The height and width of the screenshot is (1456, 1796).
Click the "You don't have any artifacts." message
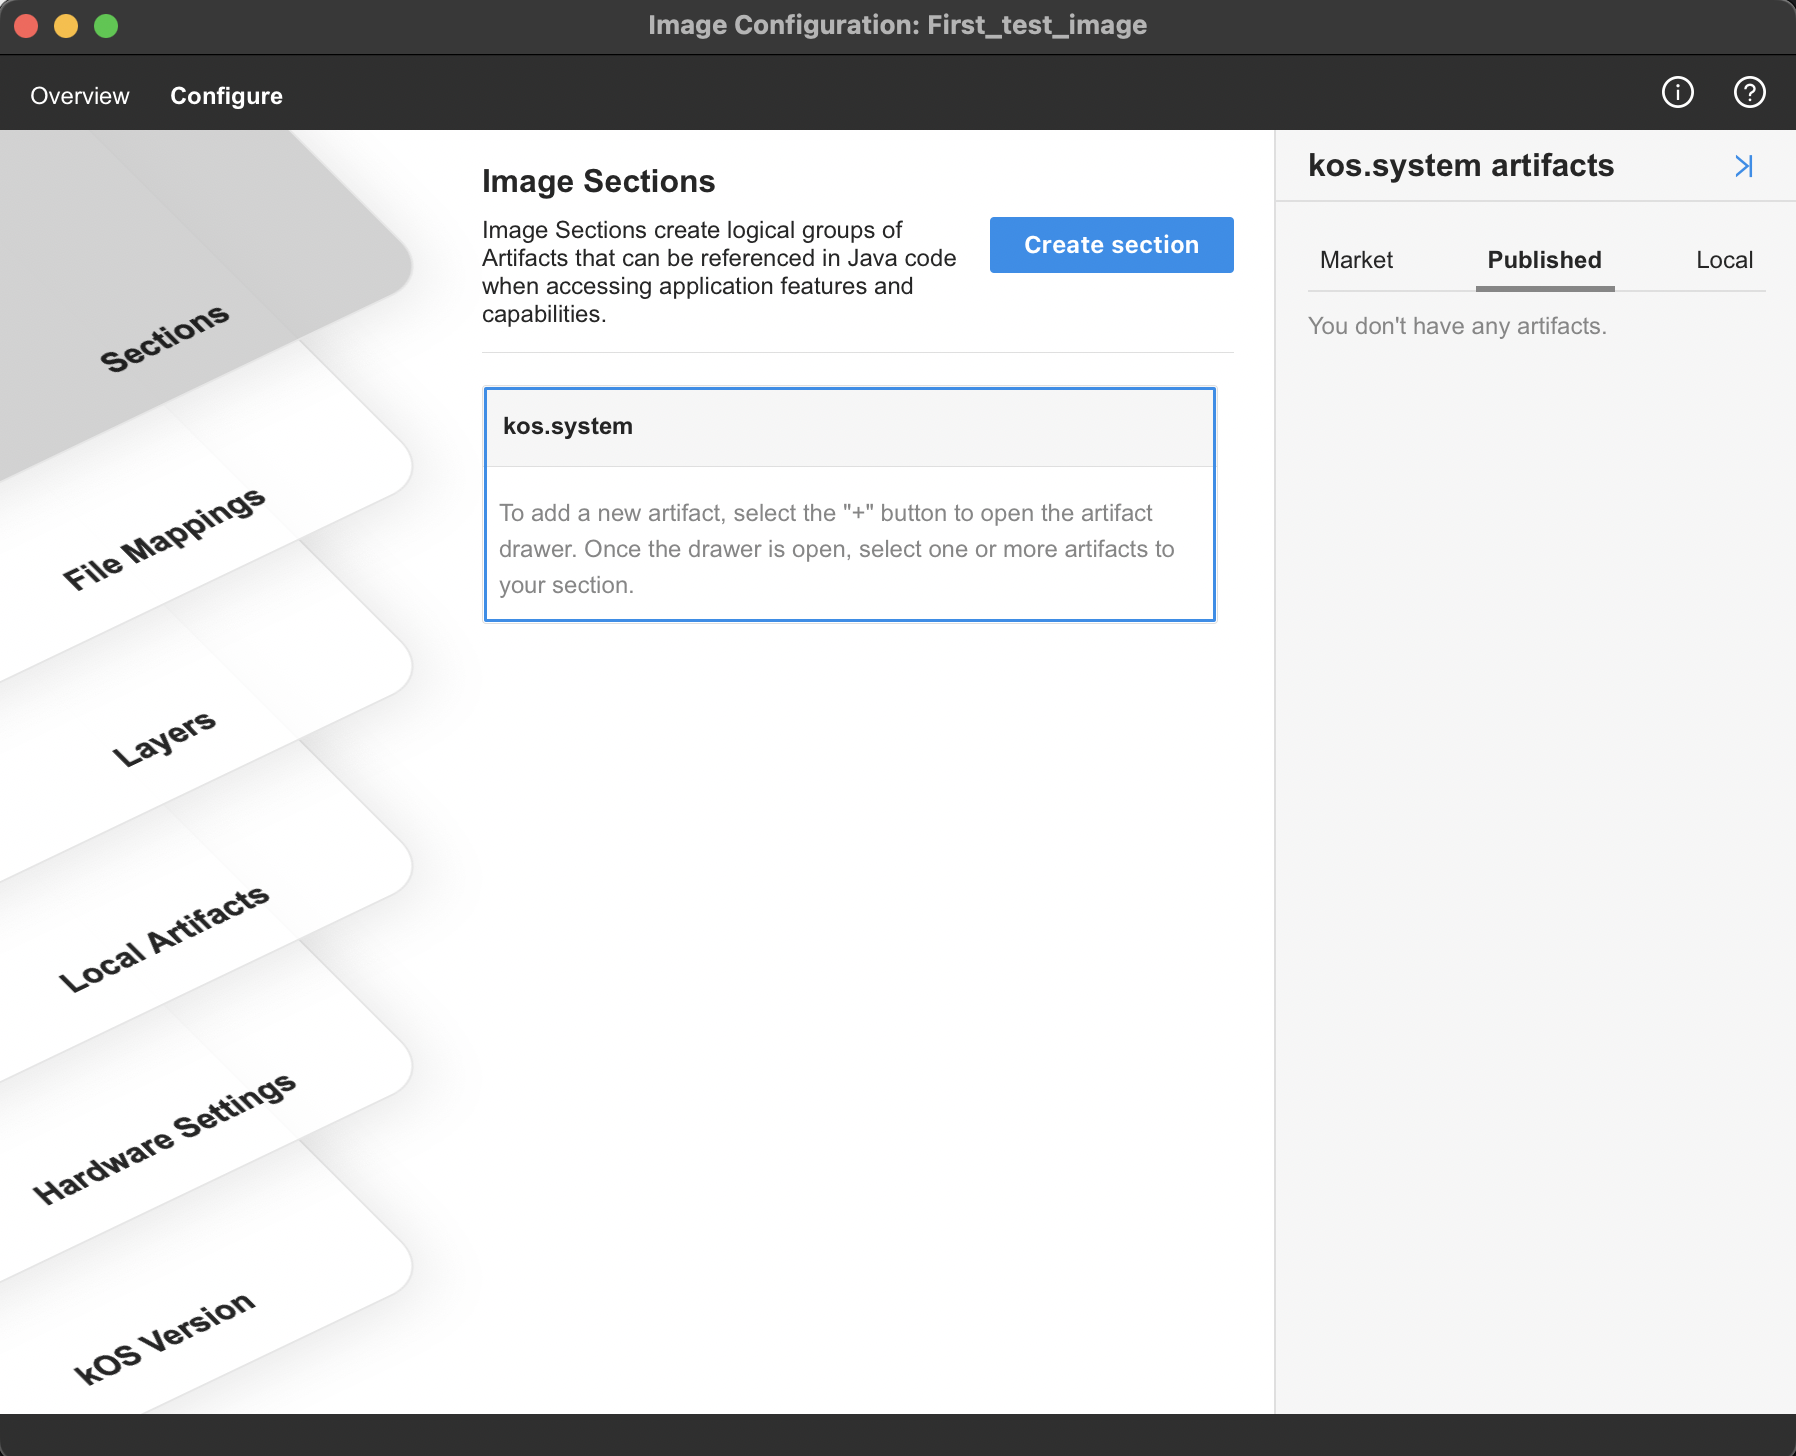click(x=1457, y=326)
